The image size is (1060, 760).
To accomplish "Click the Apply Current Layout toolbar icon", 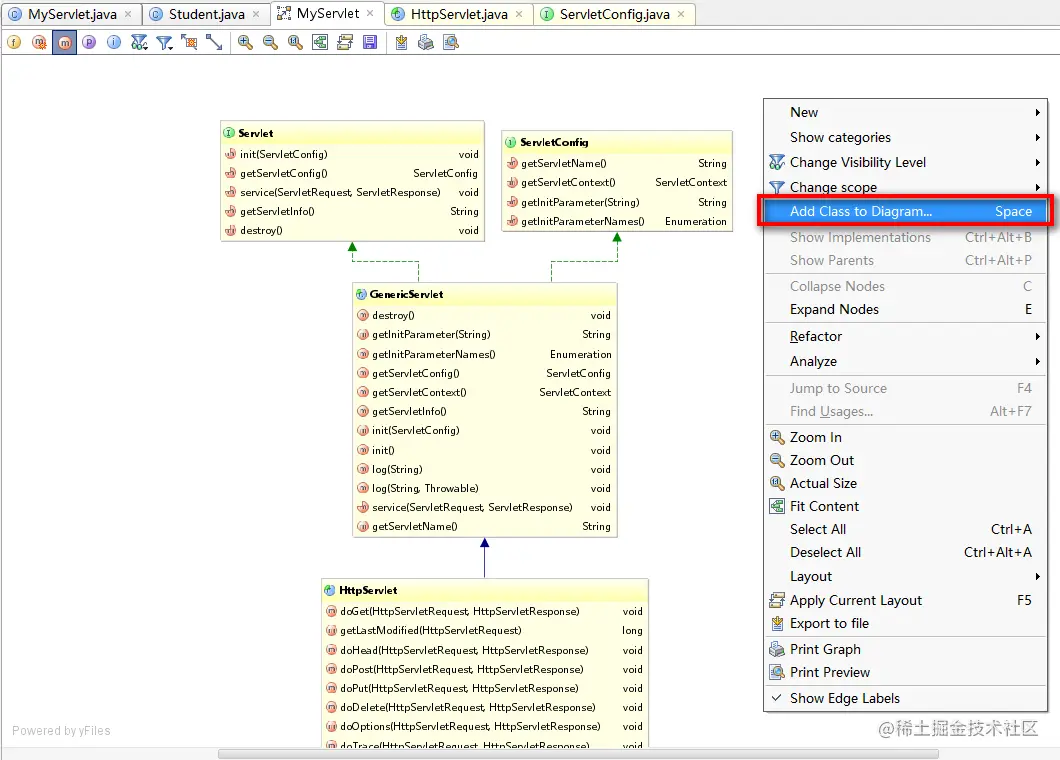I will (345, 43).
